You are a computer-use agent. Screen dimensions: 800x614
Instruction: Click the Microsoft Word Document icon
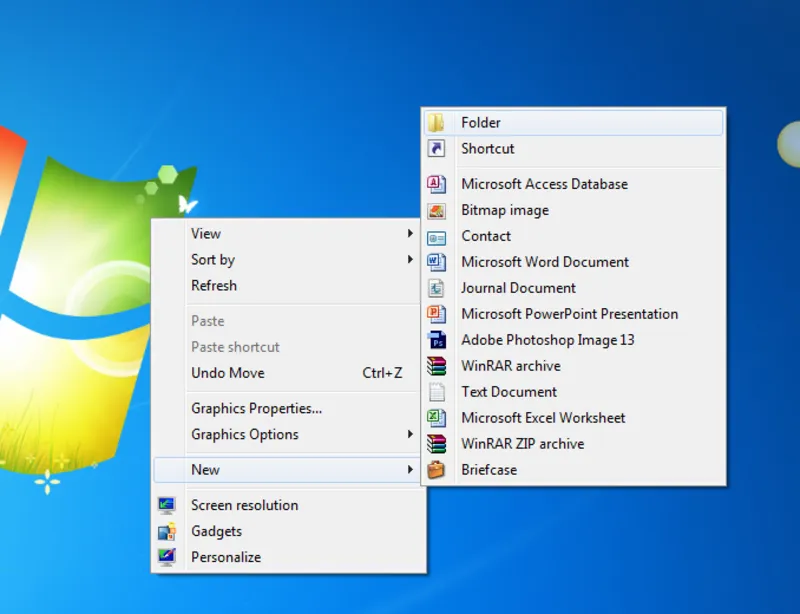pos(436,262)
